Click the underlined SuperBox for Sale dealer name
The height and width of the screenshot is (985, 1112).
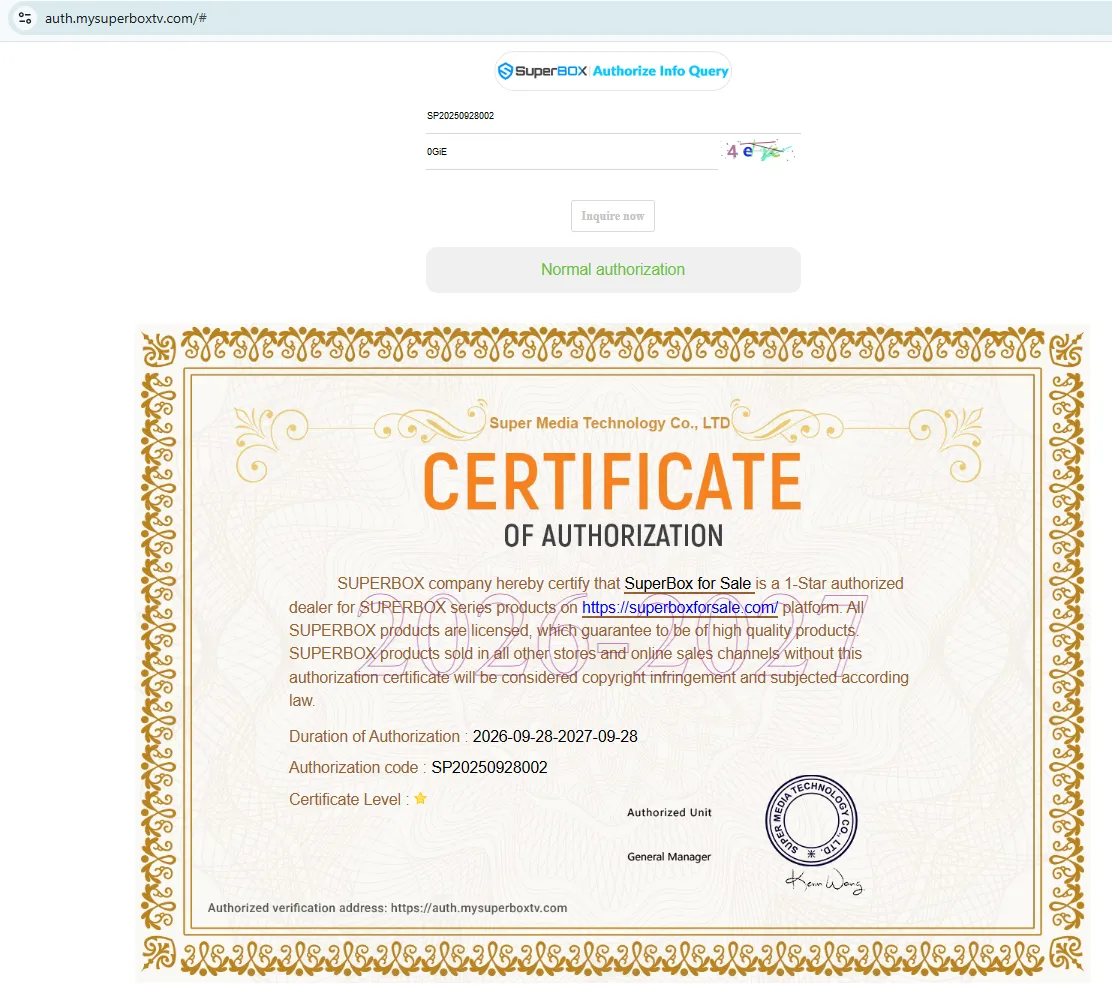688,584
